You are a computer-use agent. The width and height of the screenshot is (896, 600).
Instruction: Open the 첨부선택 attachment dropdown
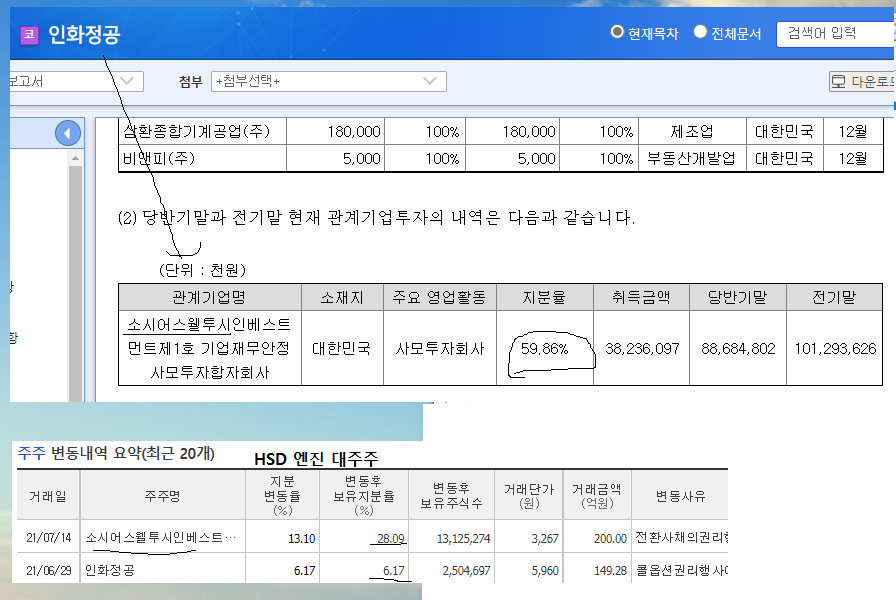328,81
